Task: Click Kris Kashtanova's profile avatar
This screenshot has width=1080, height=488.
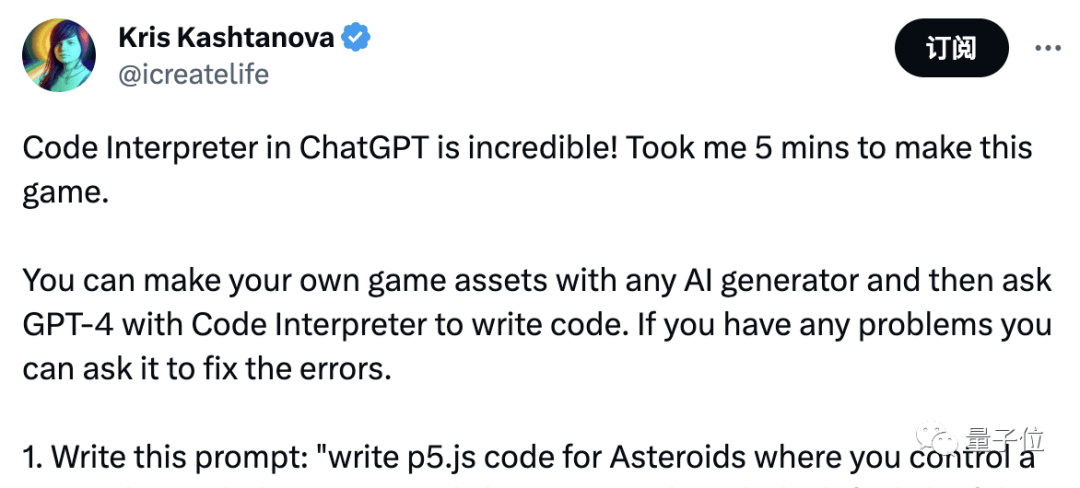Action: (59, 56)
